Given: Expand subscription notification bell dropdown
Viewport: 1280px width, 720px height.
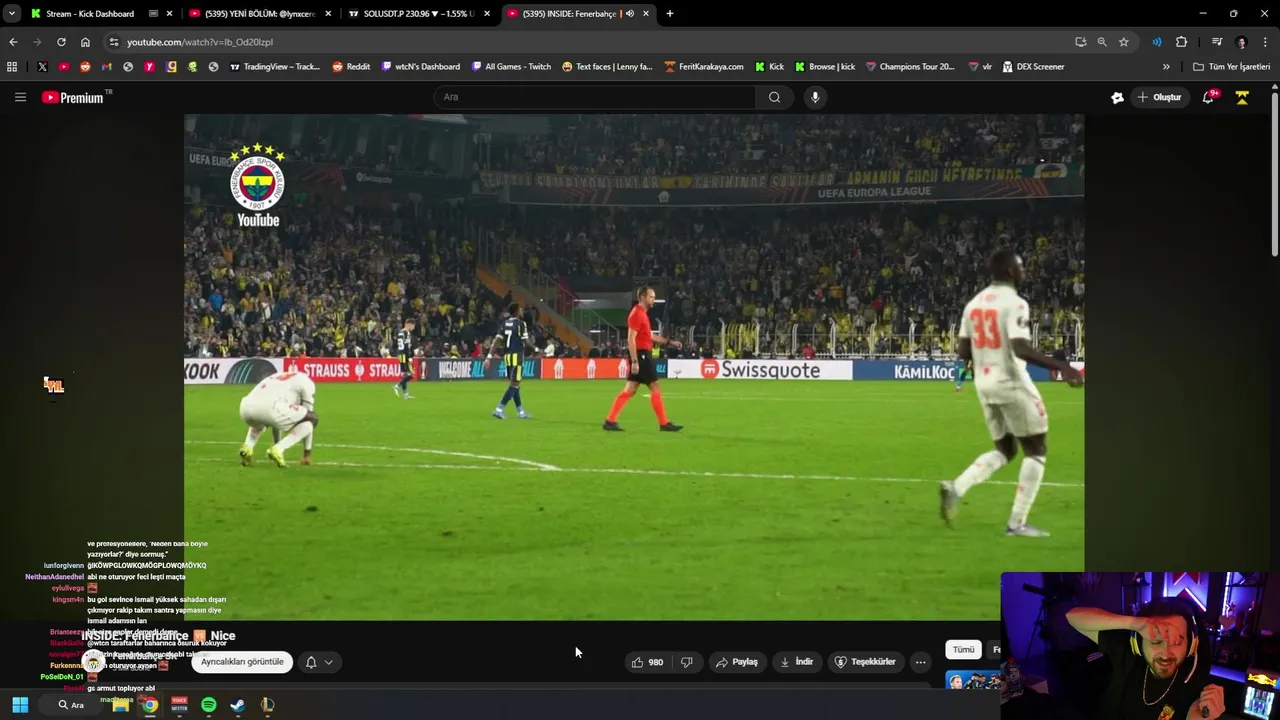Looking at the screenshot, I should coord(319,662).
